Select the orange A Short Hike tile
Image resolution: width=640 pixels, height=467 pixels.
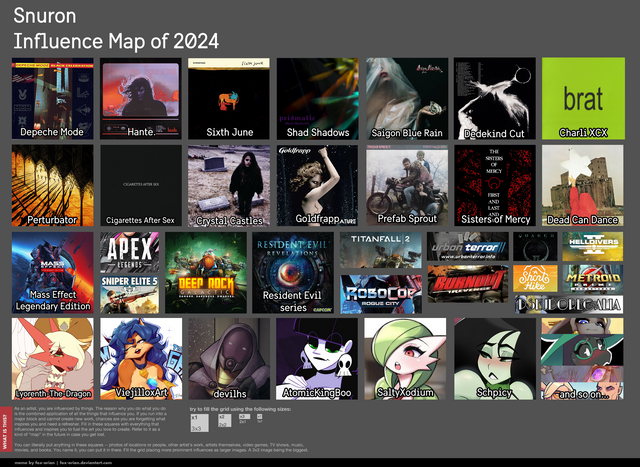click(x=535, y=278)
